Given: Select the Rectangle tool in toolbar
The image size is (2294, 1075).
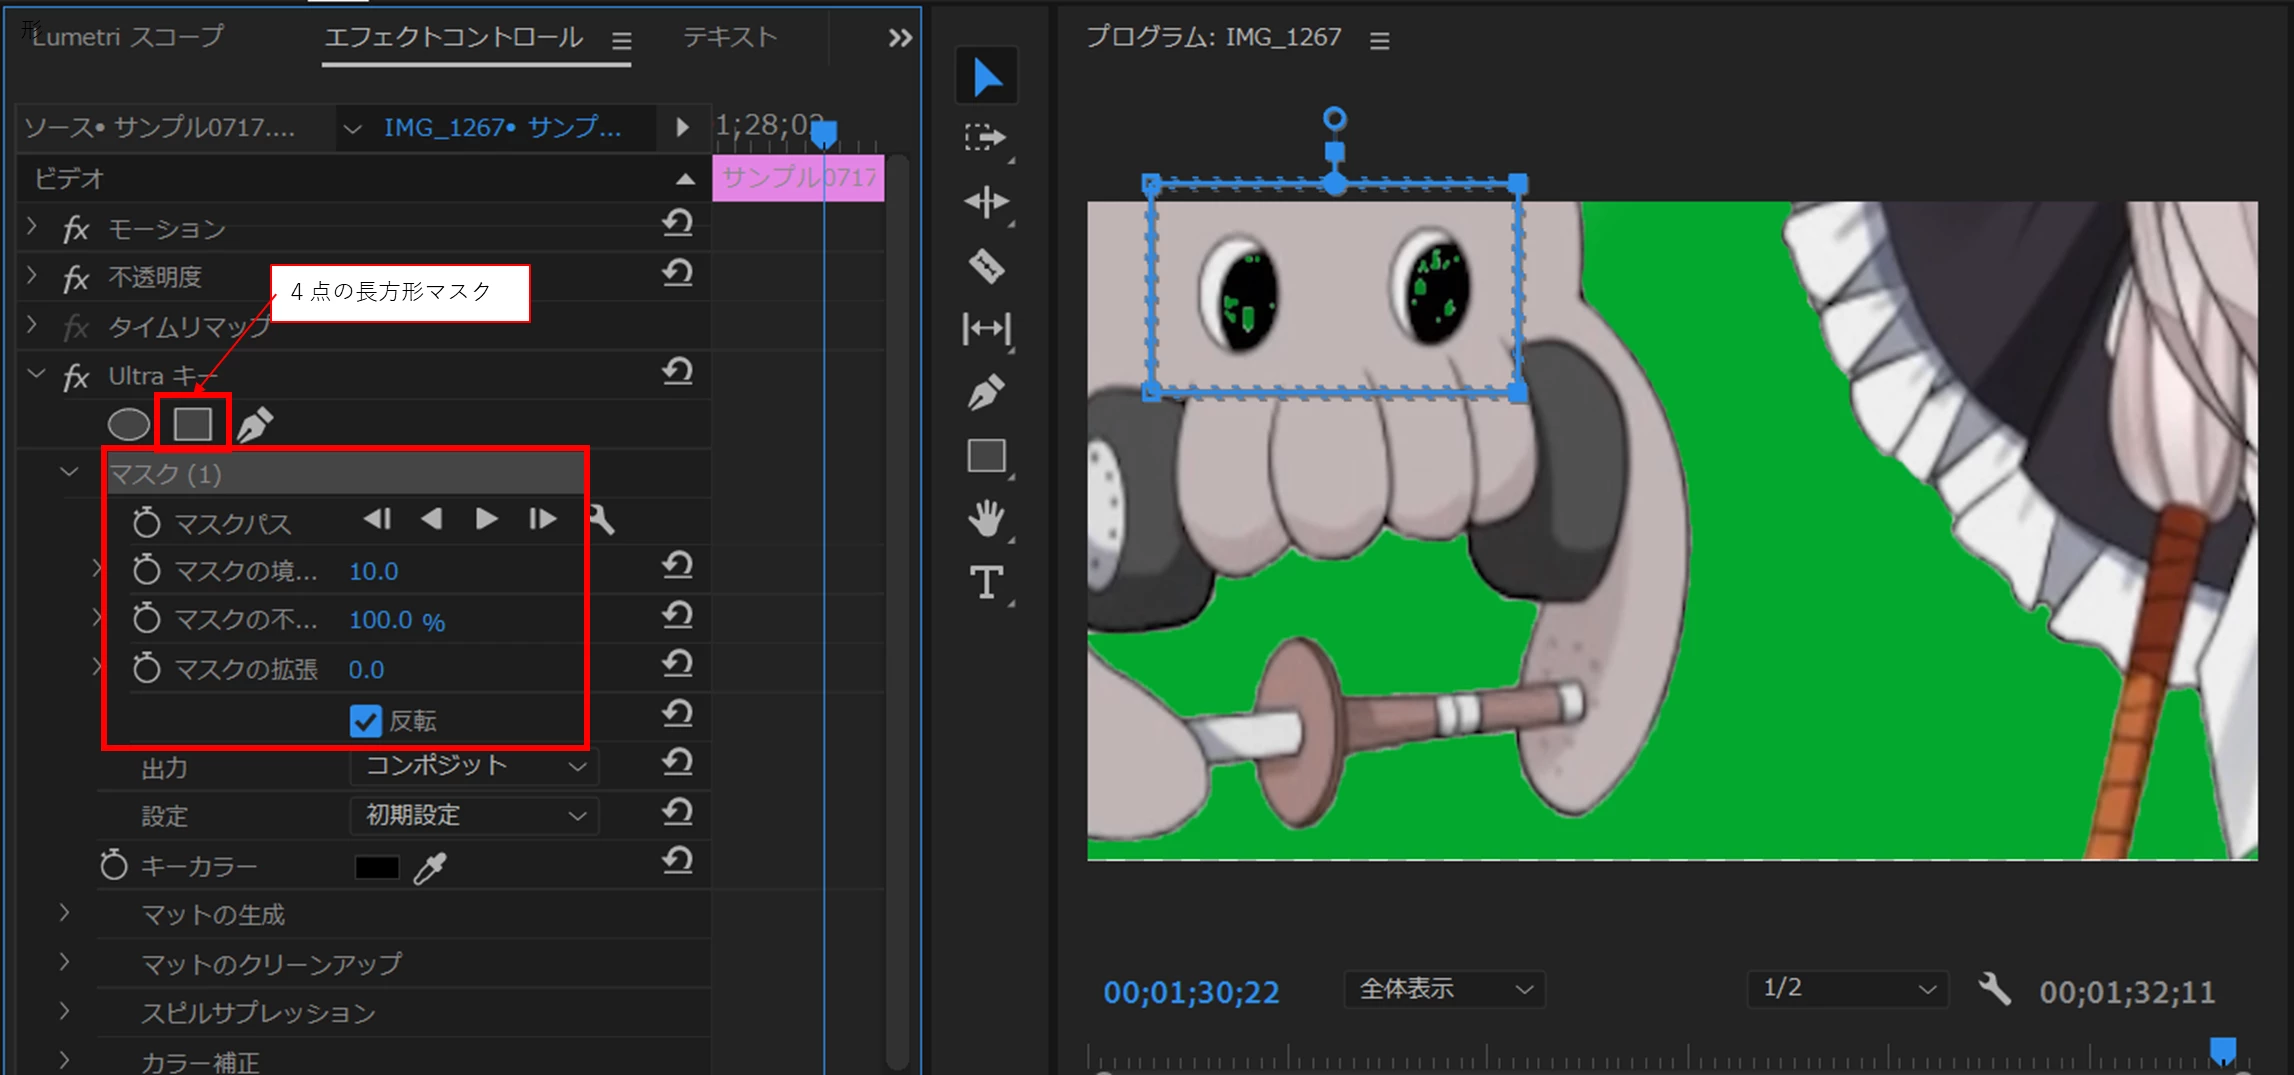Looking at the screenshot, I should tap(986, 455).
